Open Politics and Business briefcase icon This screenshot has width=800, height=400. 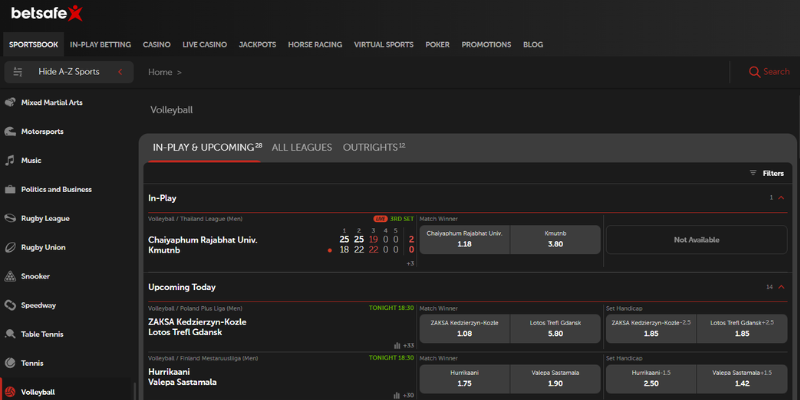coord(10,190)
